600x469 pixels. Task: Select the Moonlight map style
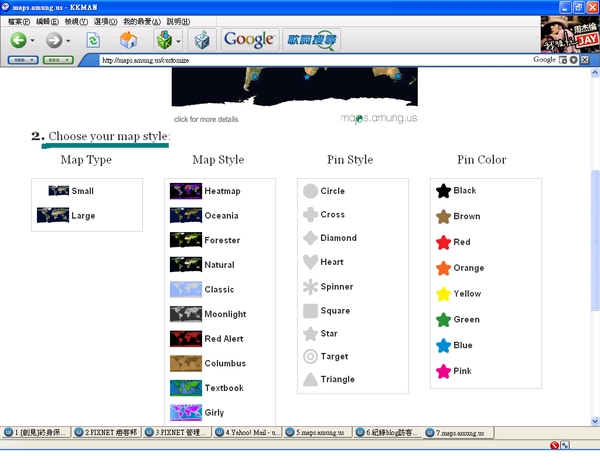(x=208, y=314)
